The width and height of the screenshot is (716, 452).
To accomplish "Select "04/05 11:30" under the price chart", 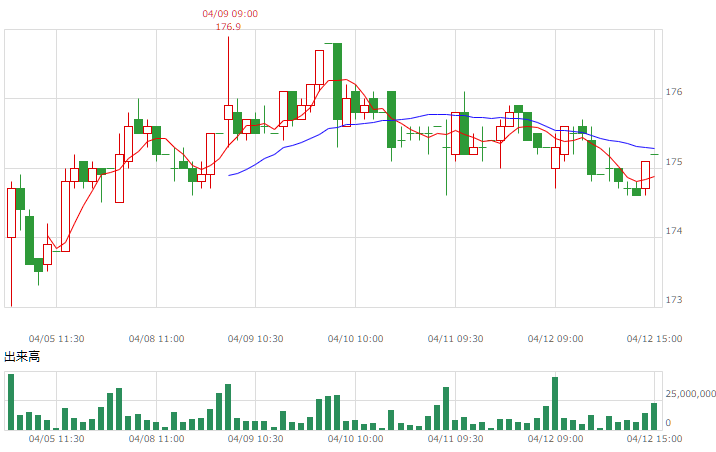I will pyautogui.click(x=57, y=339).
